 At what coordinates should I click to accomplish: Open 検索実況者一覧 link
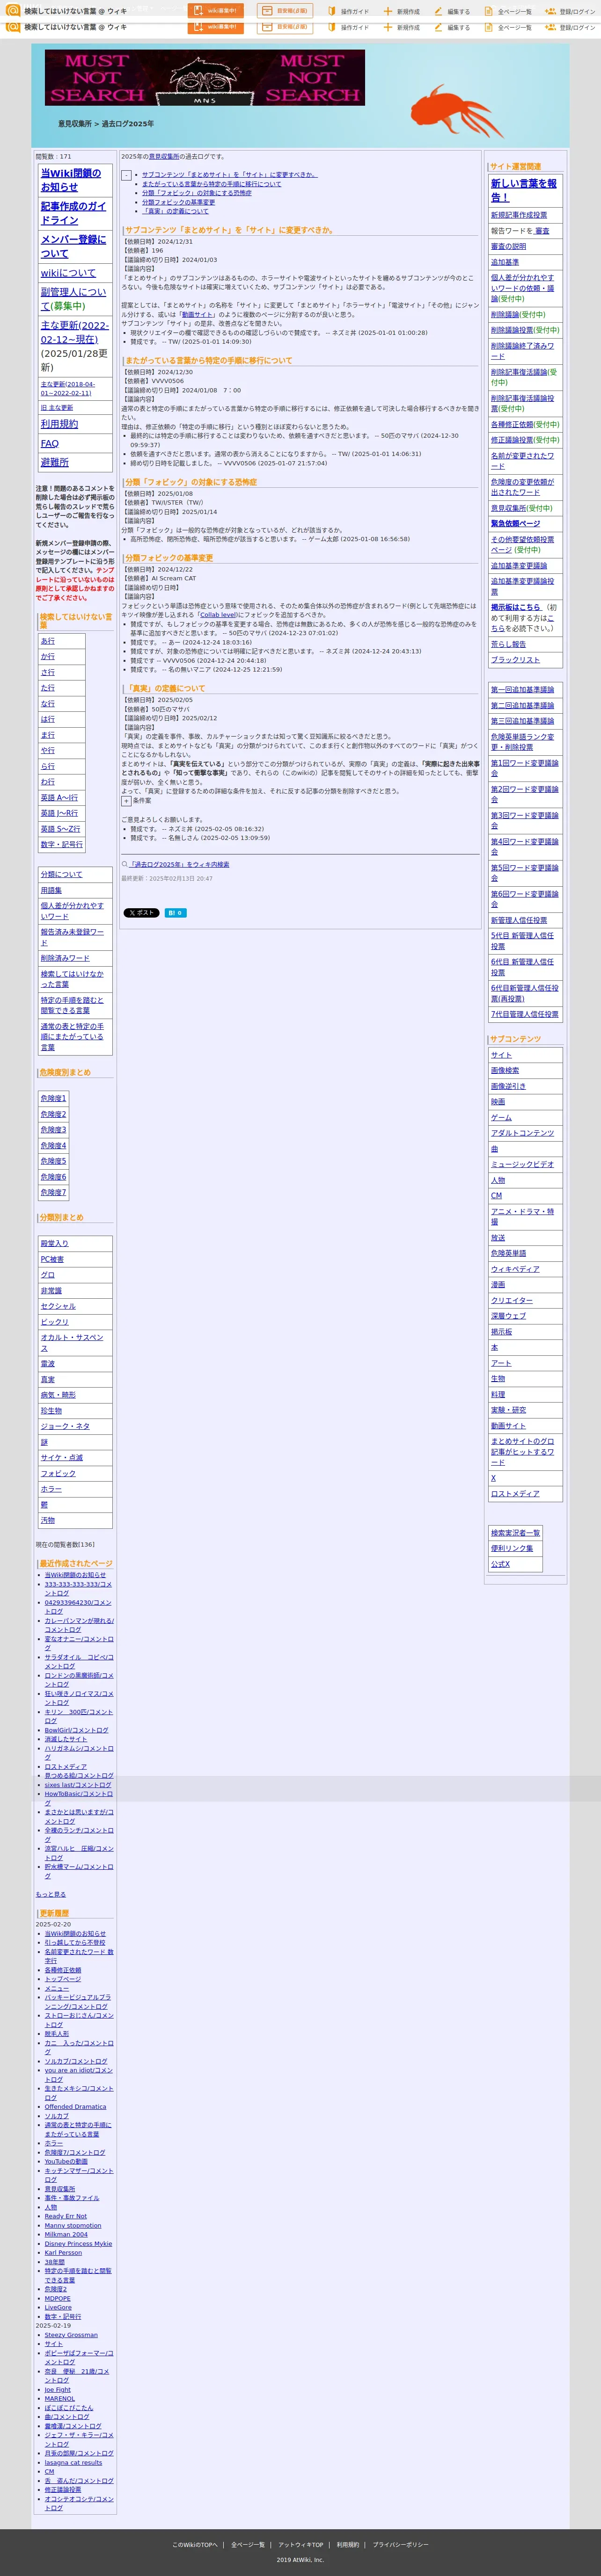click(x=515, y=1533)
